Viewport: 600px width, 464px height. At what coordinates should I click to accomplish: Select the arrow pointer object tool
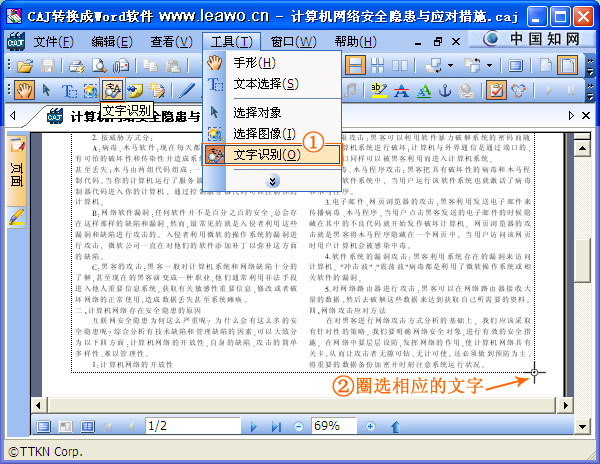(x=47, y=91)
